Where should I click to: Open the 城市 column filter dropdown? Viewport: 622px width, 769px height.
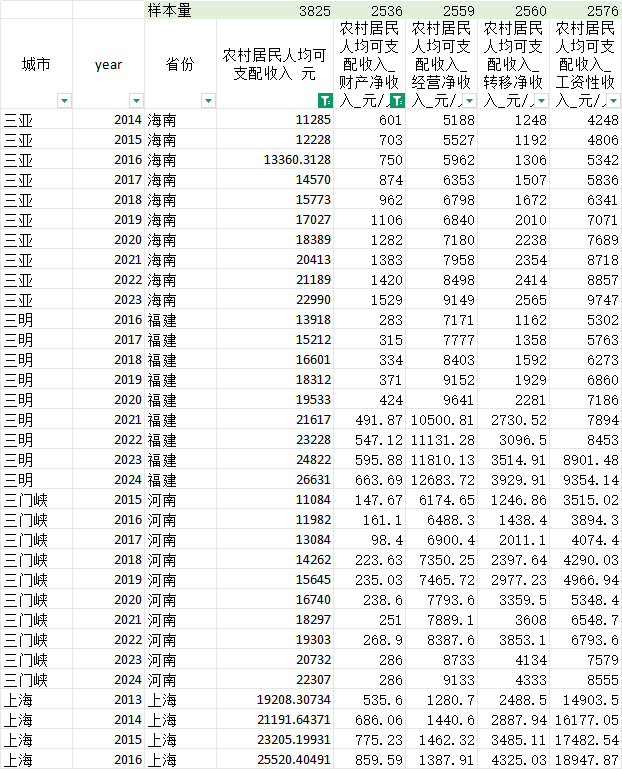(64, 101)
